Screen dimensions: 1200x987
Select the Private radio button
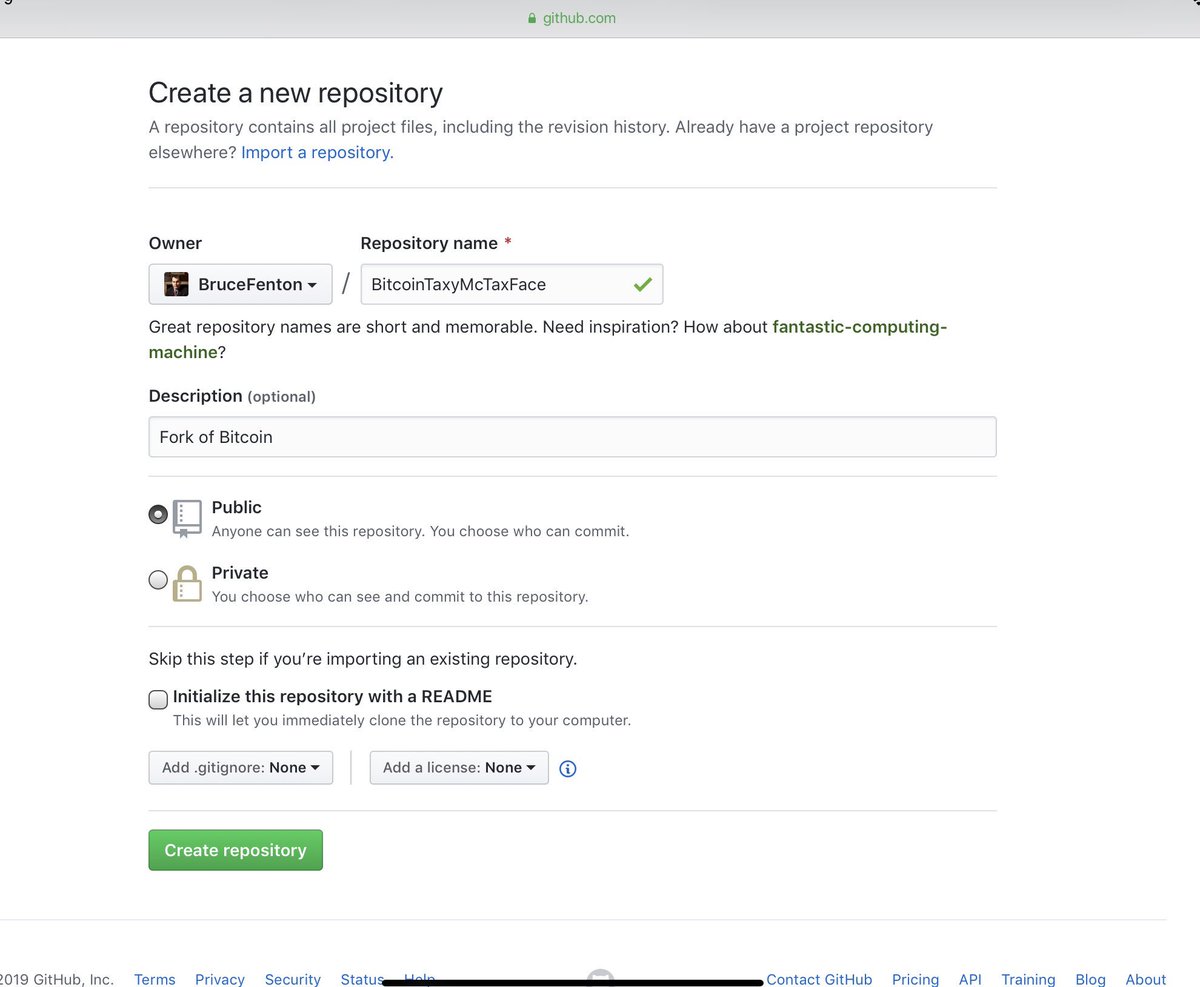pyautogui.click(x=158, y=579)
